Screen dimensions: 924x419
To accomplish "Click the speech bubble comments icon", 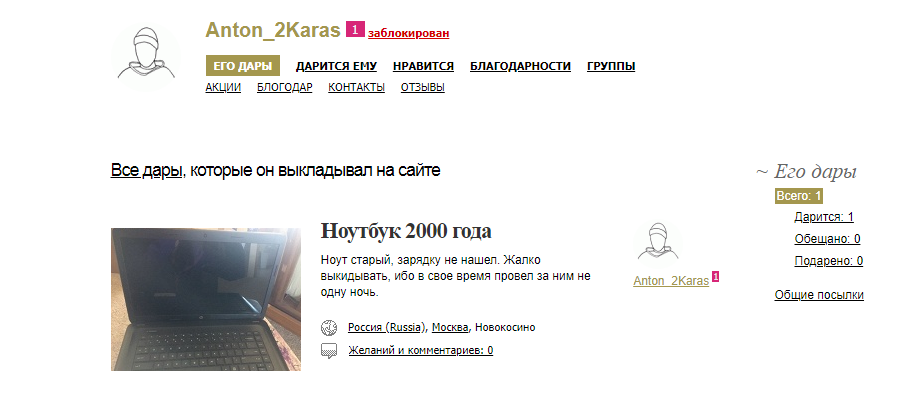I will click(x=329, y=351).
